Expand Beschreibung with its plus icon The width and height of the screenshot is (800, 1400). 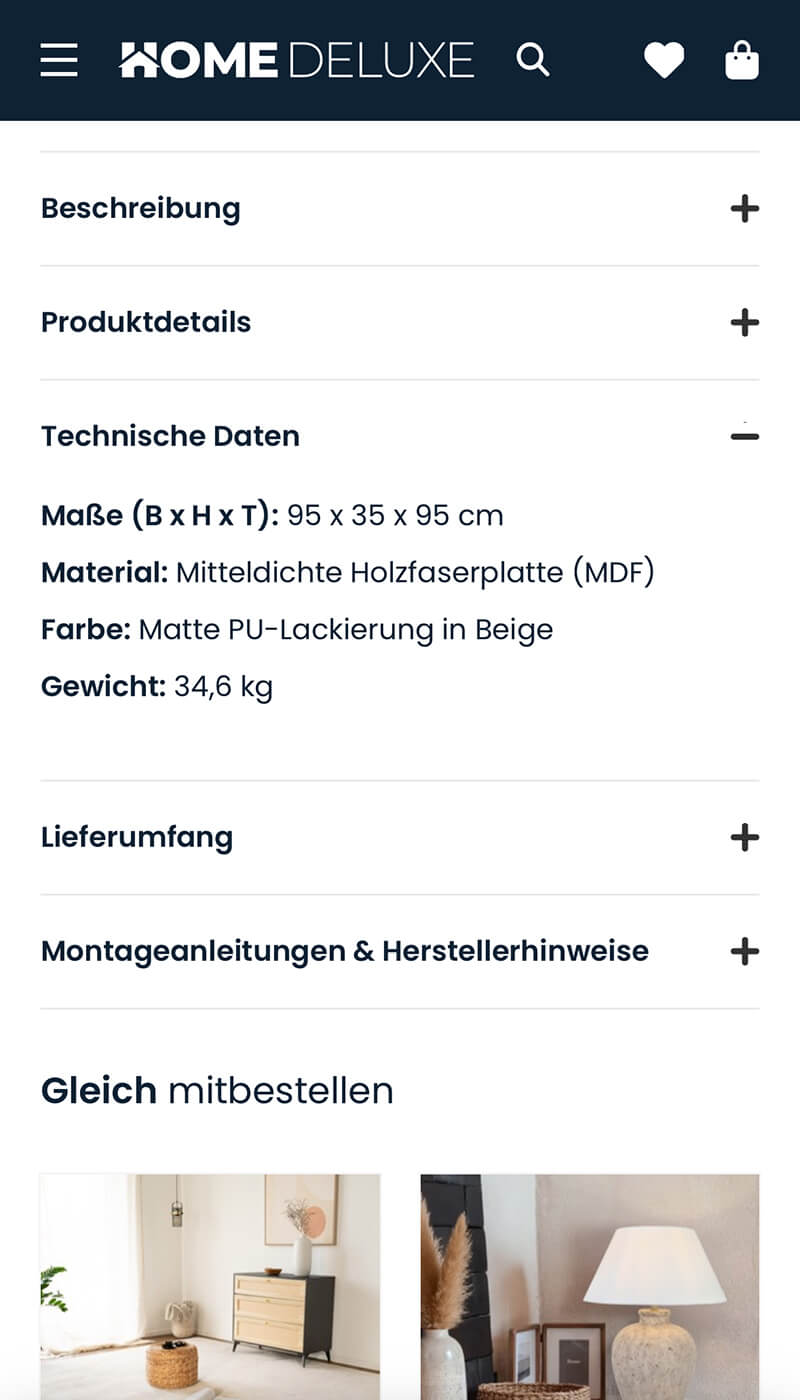[x=744, y=209]
